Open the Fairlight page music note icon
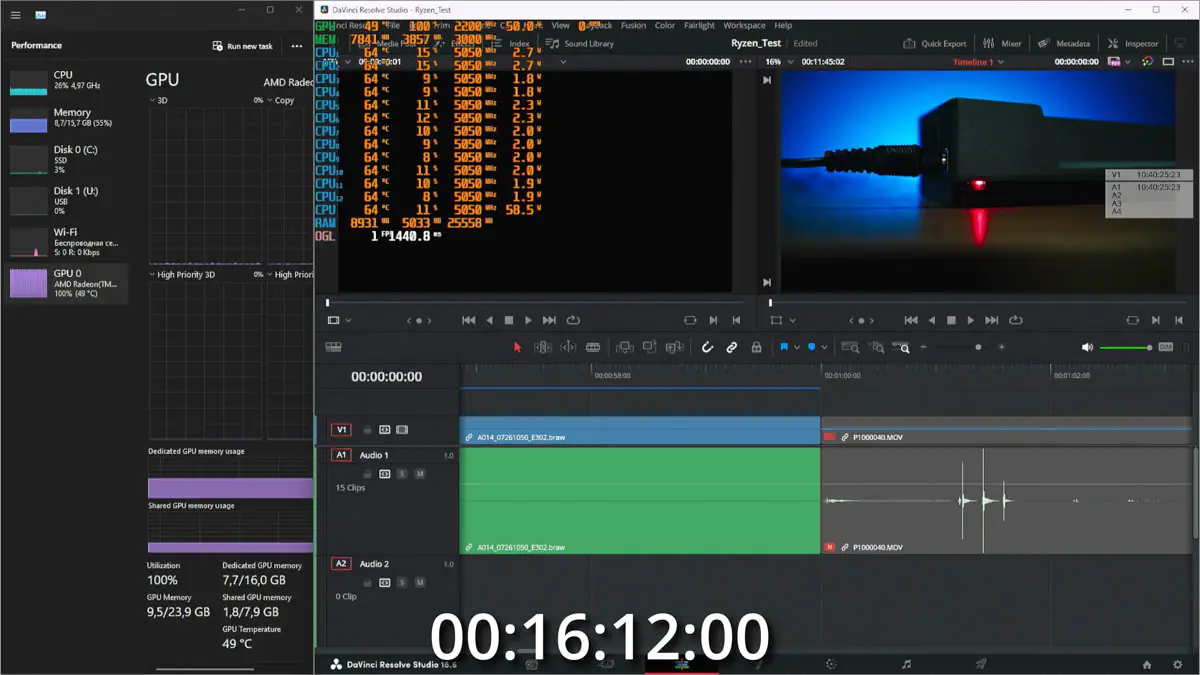The width and height of the screenshot is (1200, 675). point(906,664)
